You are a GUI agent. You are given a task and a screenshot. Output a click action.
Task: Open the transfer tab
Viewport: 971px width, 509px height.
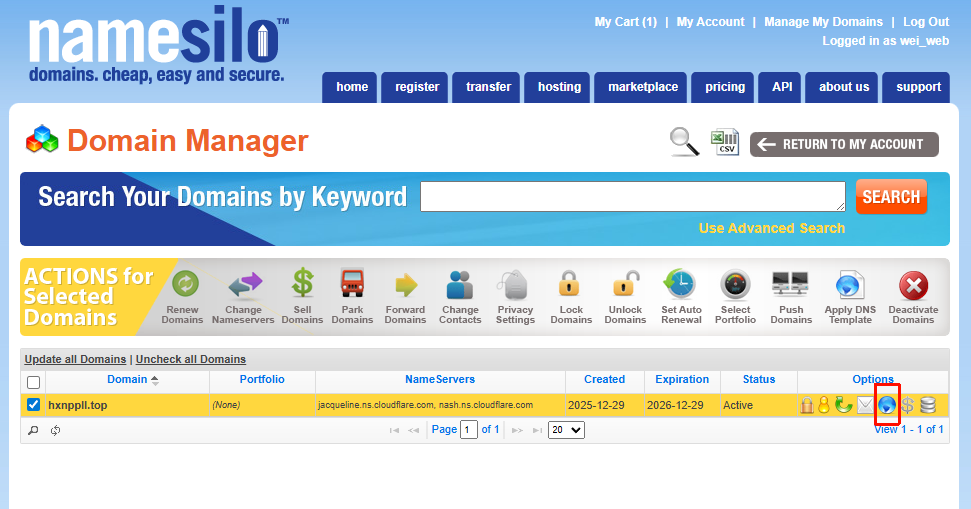(x=486, y=87)
